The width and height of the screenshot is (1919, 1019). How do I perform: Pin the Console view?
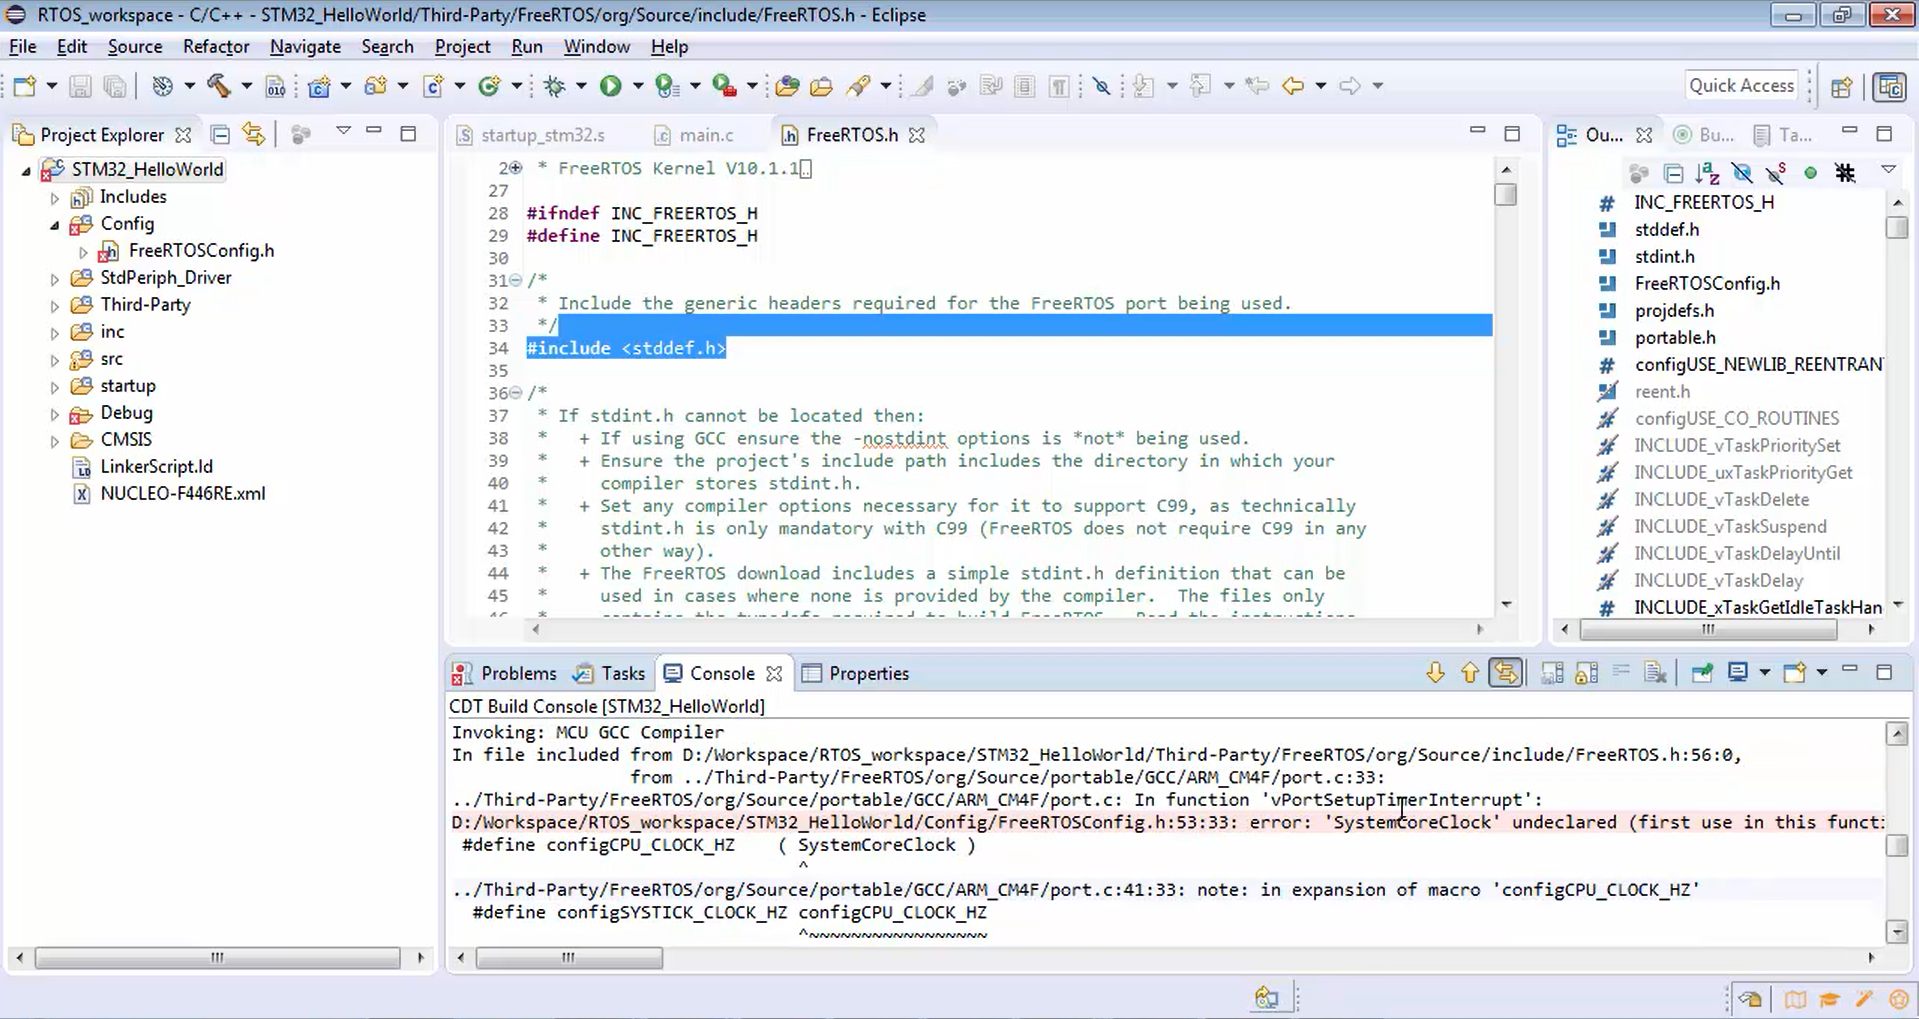pyautogui.click(x=1701, y=673)
